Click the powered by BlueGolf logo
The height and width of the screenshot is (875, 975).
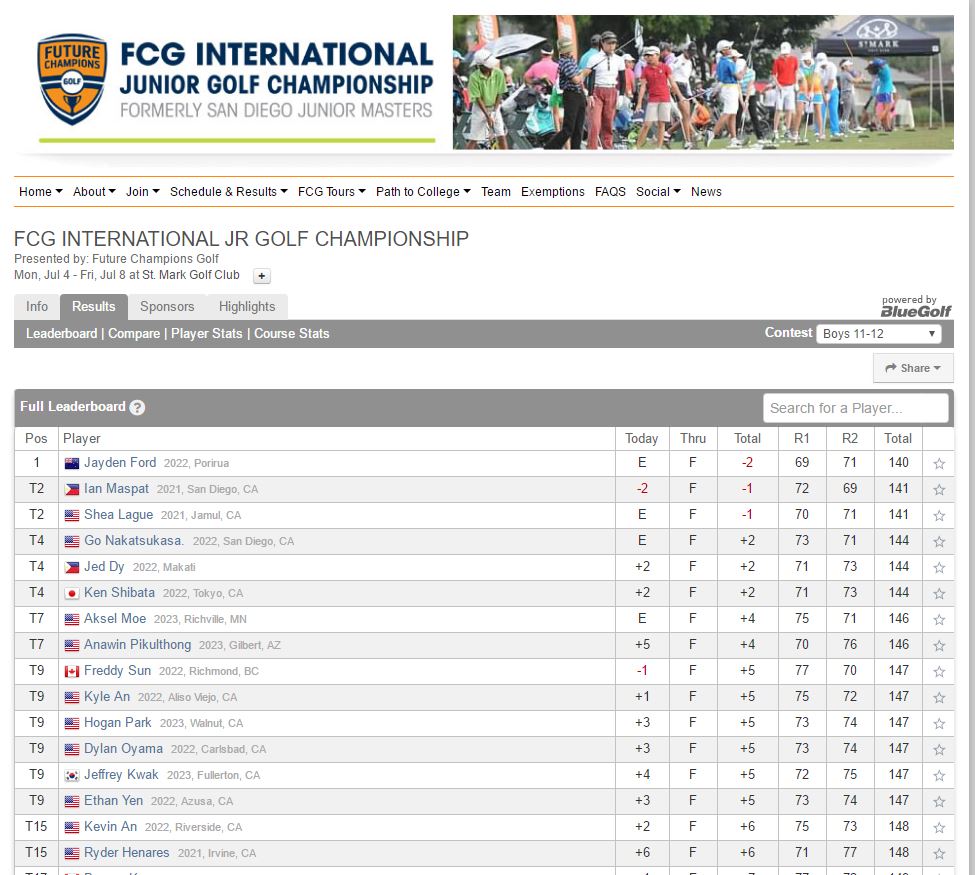(915, 307)
